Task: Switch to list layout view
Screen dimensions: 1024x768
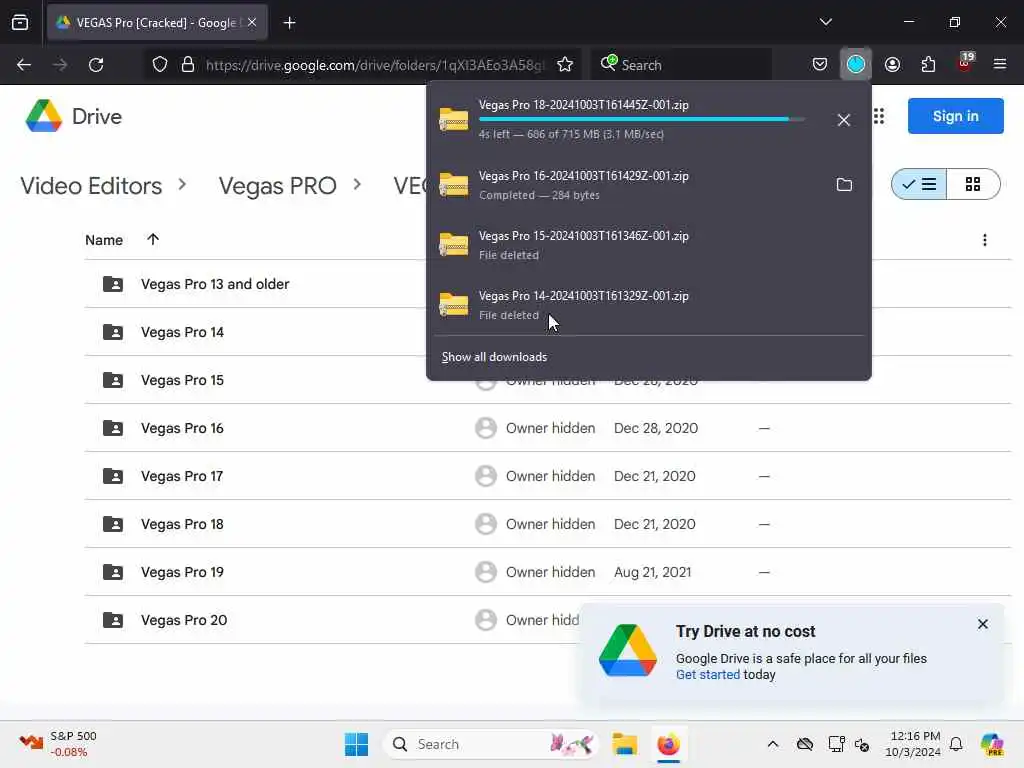Action: (x=919, y=184)
